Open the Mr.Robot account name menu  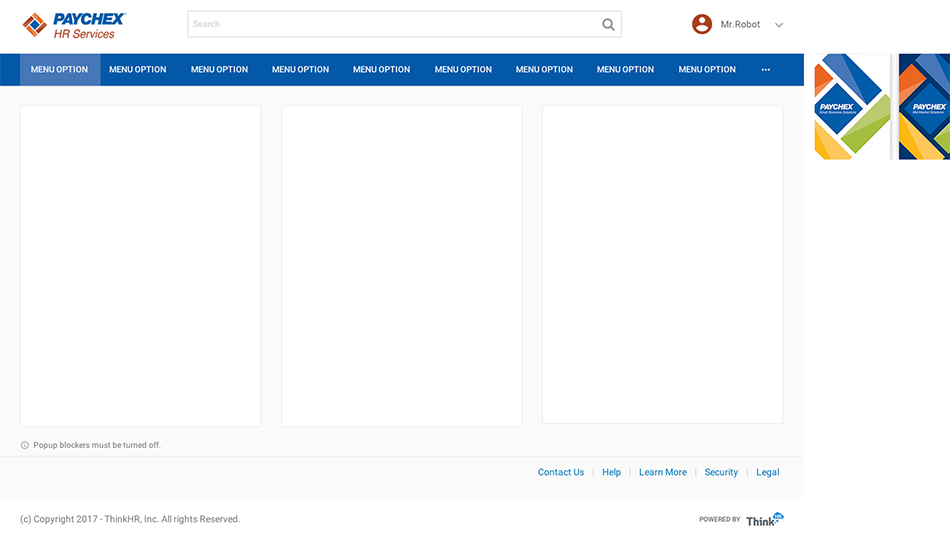pyautogui.click(x=740, y=25)
